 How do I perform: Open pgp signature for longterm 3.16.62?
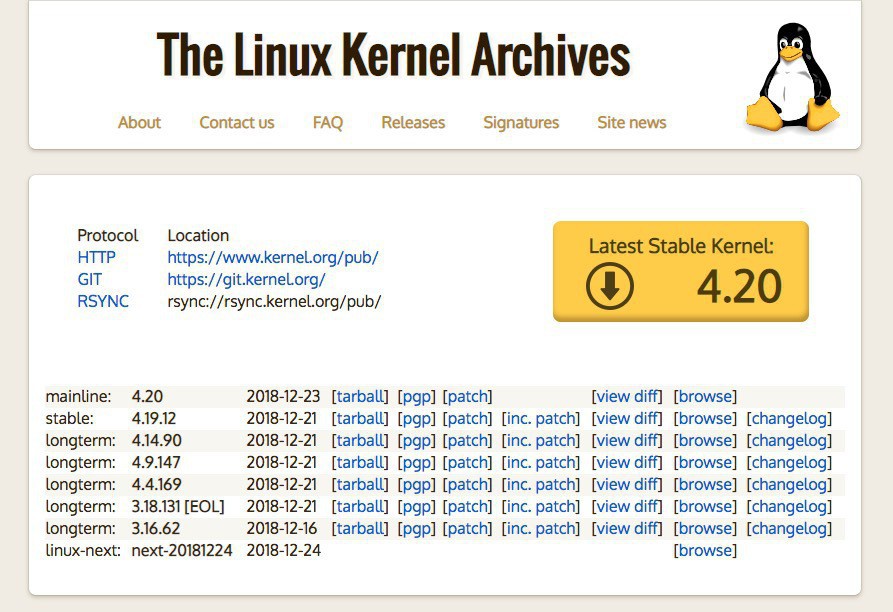click(416, 528)
